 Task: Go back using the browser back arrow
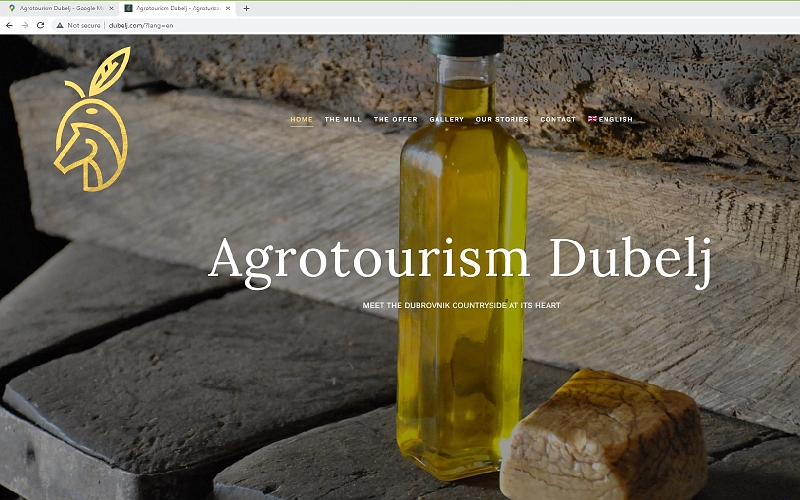pyautogui.click(x=9, y=25)
